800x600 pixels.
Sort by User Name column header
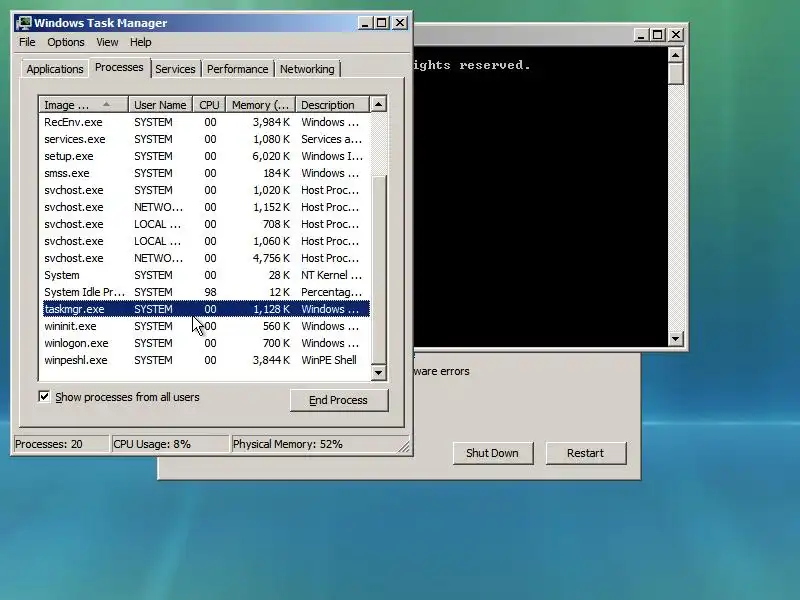pyautogui.click(x=160, y=105)
